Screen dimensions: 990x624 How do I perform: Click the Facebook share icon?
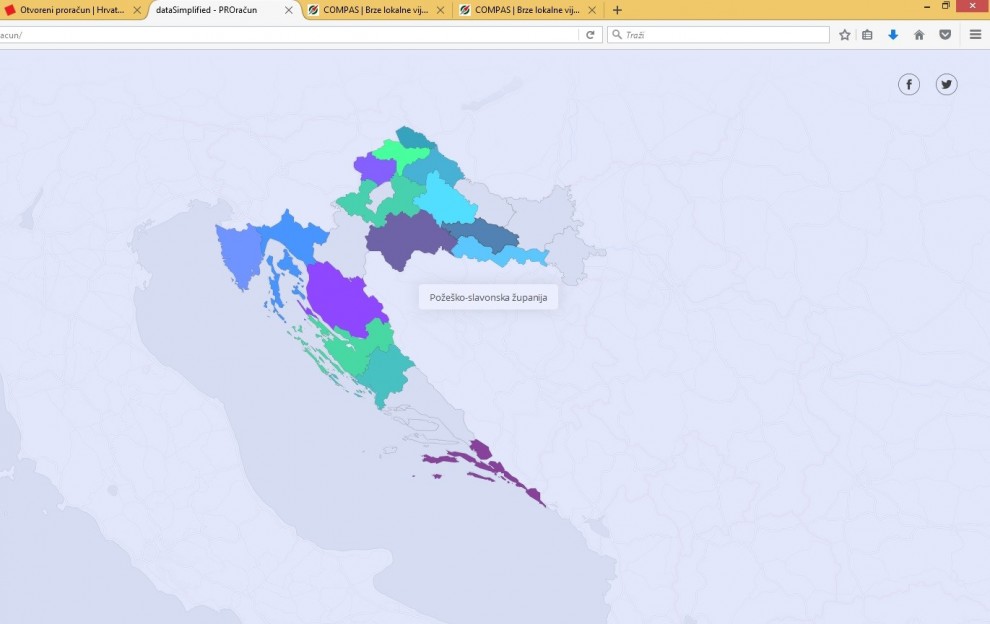pos(908,85)
